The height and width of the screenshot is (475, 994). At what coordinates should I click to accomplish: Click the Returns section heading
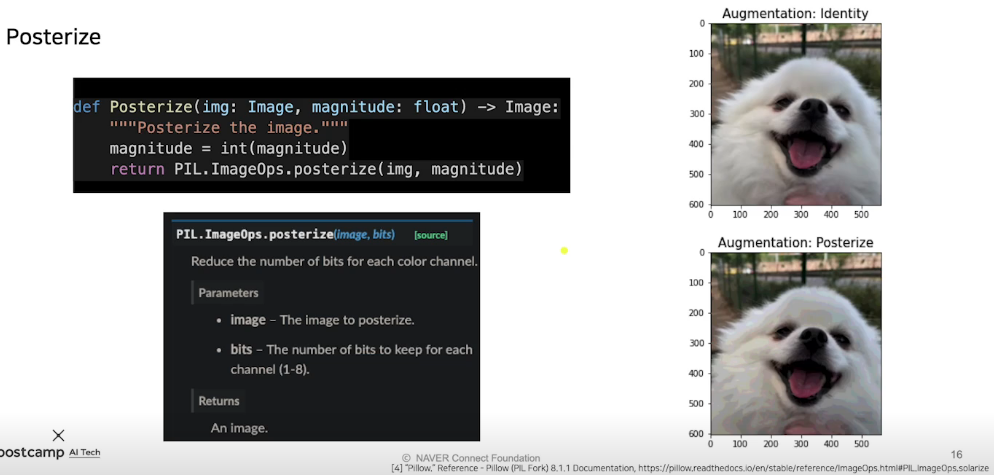(219, 401)
